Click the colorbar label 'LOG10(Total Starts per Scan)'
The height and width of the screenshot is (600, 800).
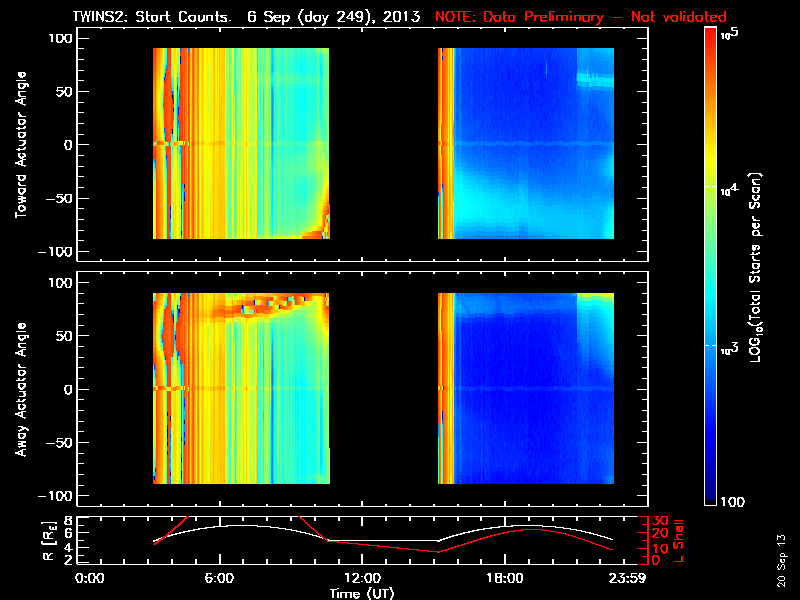coord(756,267)
